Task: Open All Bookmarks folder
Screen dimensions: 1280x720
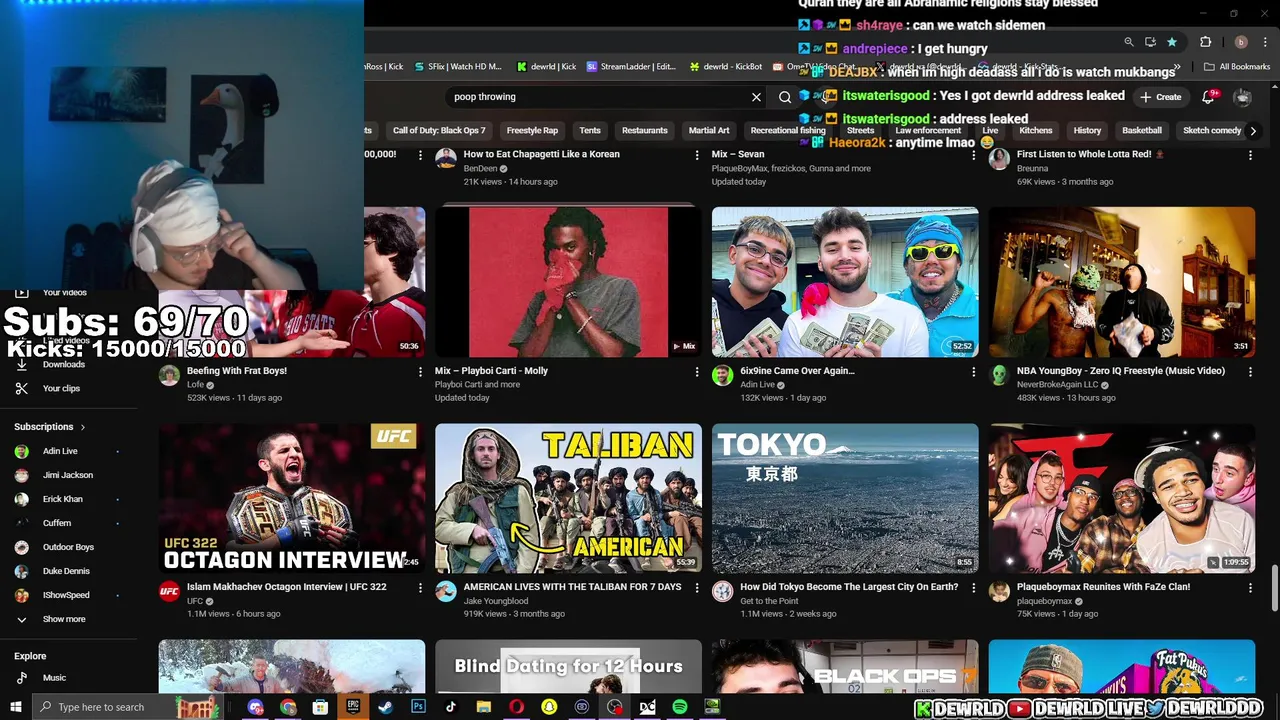Action: point(1237,67)
